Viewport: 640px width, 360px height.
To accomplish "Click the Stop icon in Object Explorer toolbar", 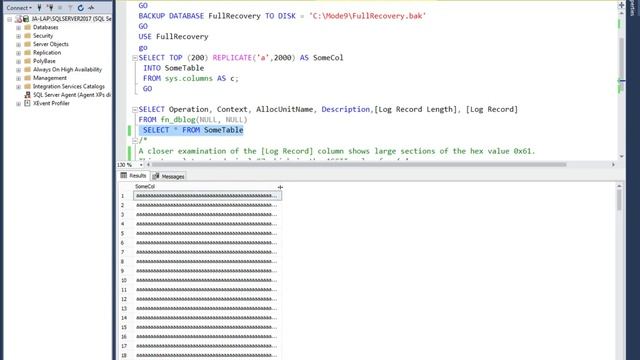I will pos(60,7).
